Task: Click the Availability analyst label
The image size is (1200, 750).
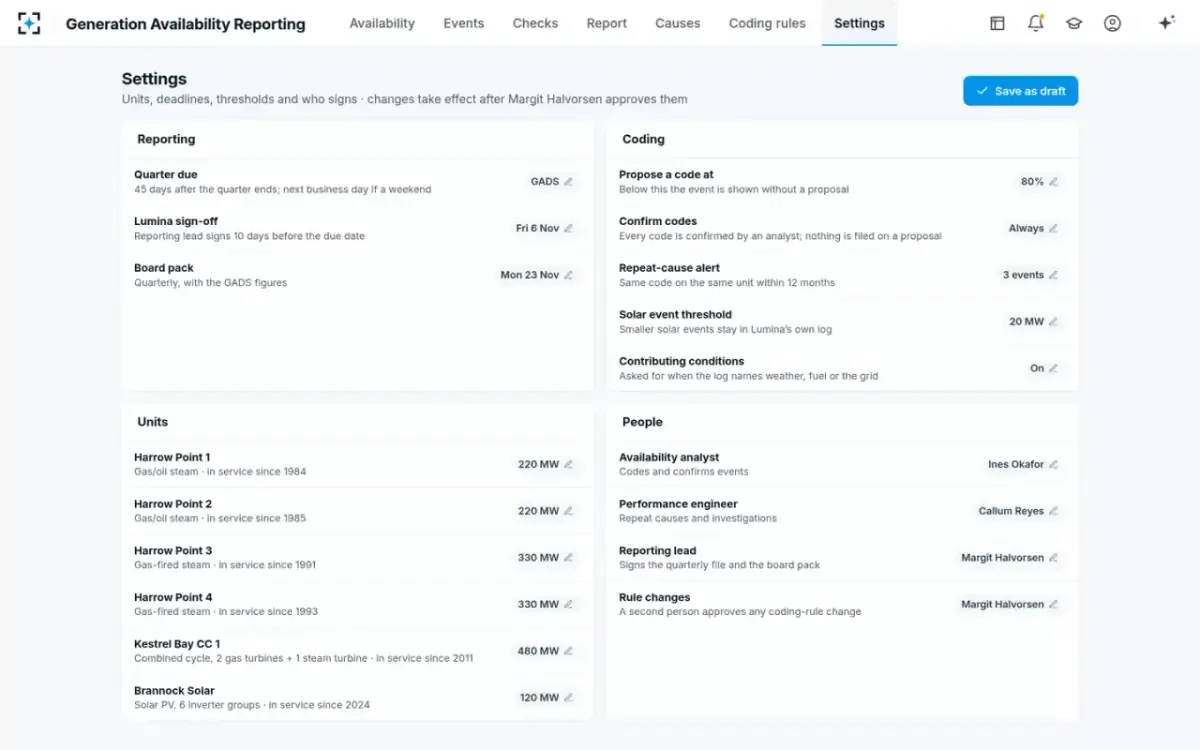Action: [x=669, y=457]
